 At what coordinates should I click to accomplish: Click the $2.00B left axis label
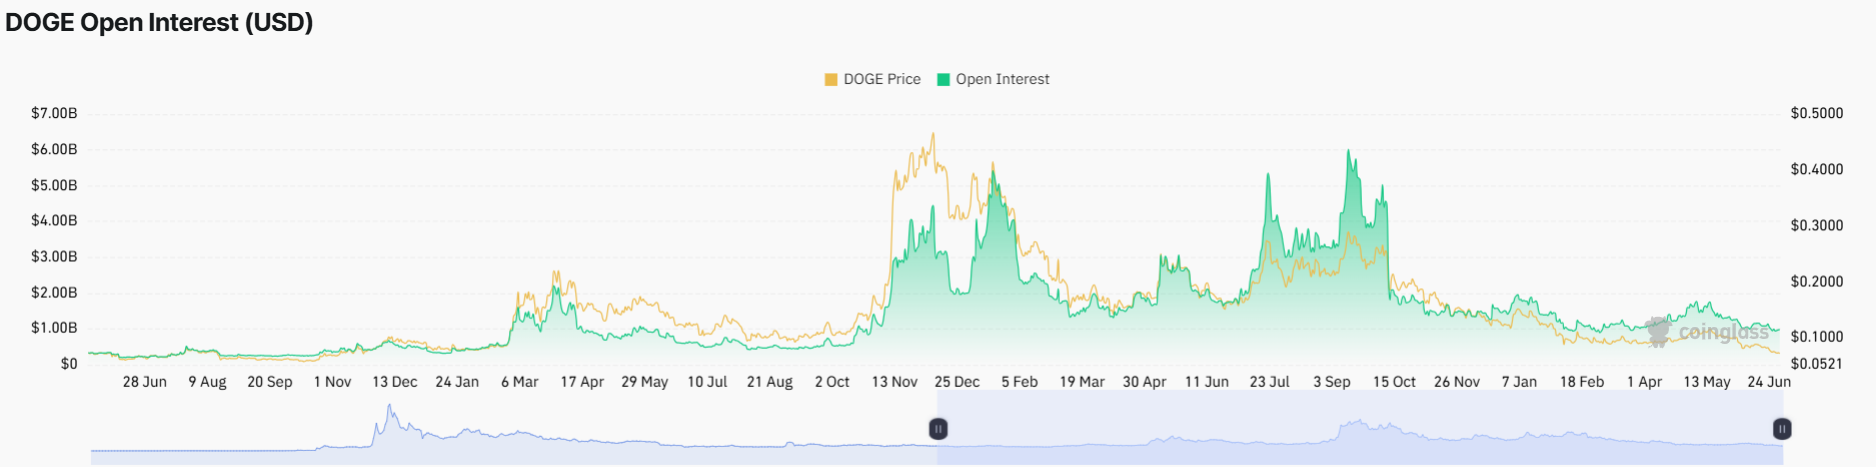pyautogui.click(x=54, y=292)
